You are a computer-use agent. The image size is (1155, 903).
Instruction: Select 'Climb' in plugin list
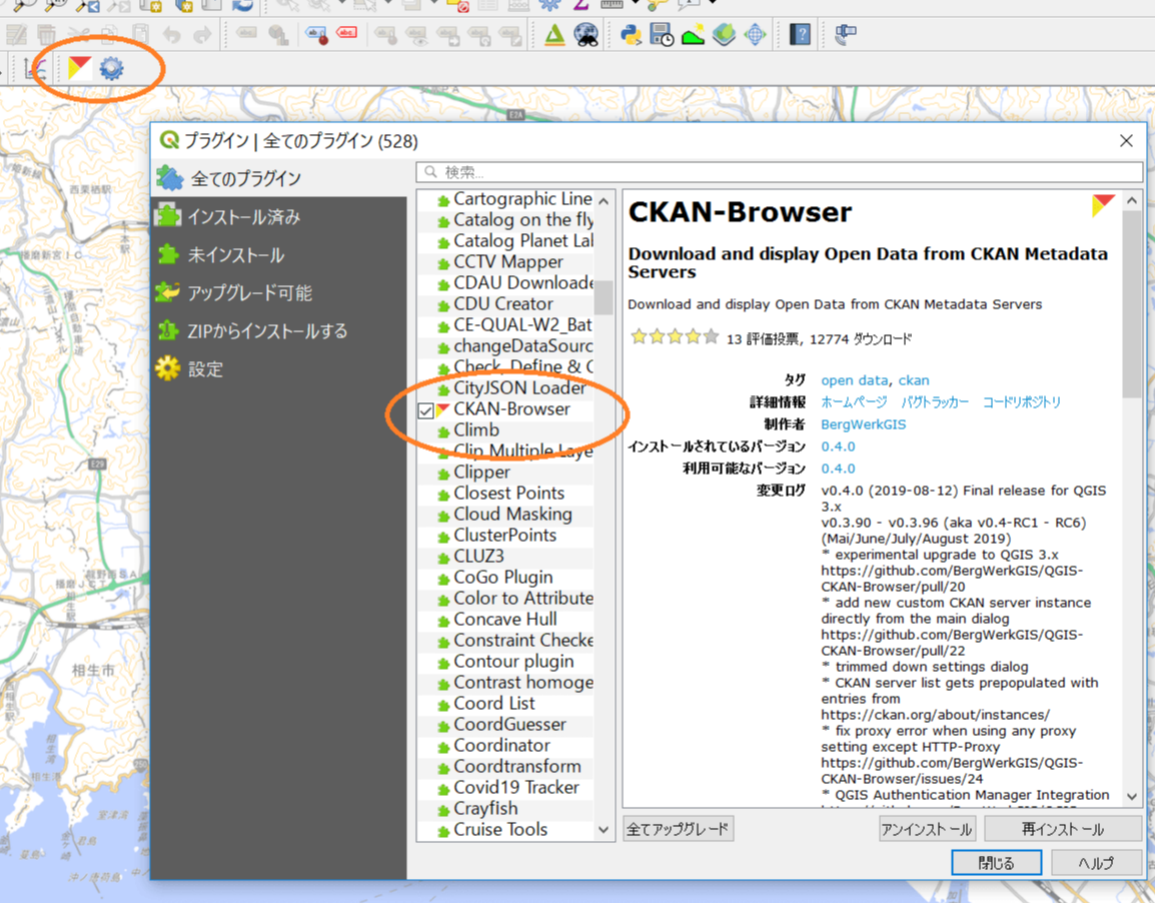476,429
